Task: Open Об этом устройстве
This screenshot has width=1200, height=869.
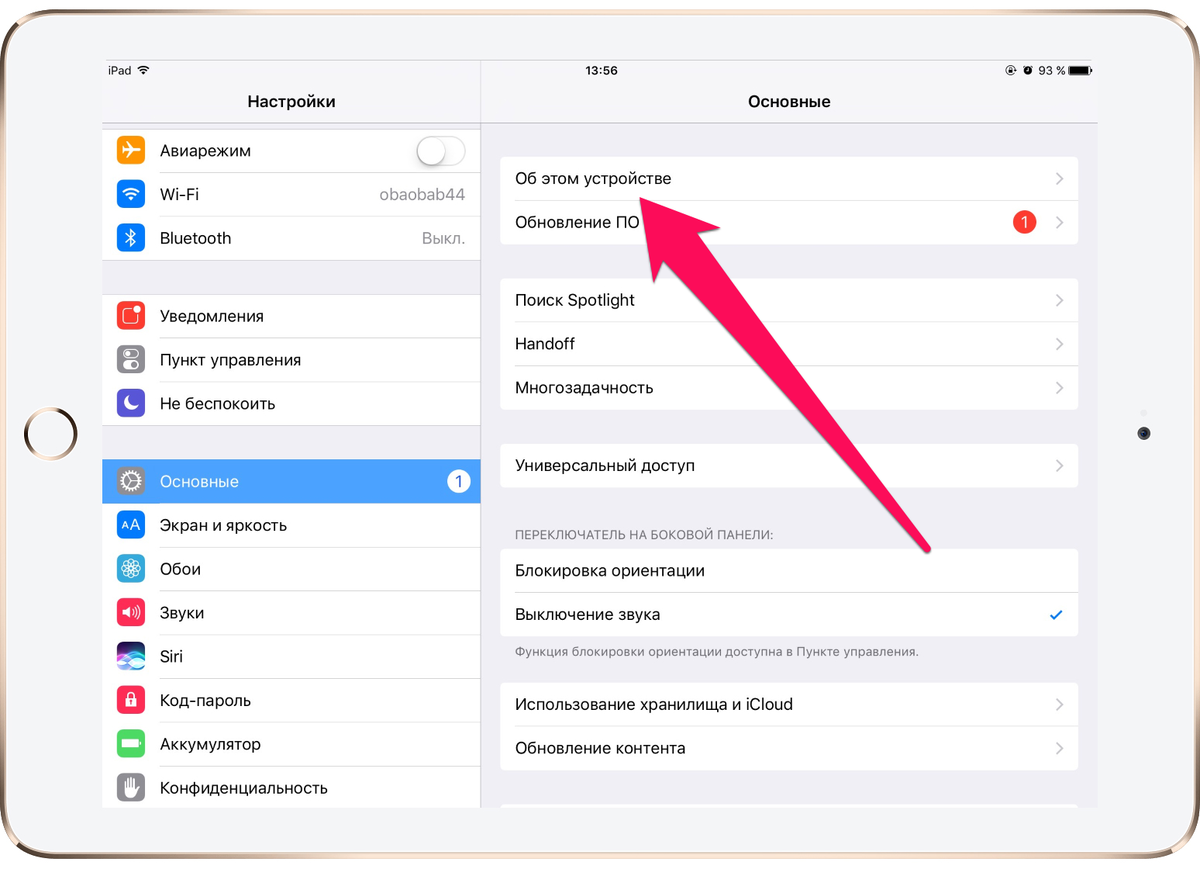Action: pyautogui.click(x=789, y=179)
